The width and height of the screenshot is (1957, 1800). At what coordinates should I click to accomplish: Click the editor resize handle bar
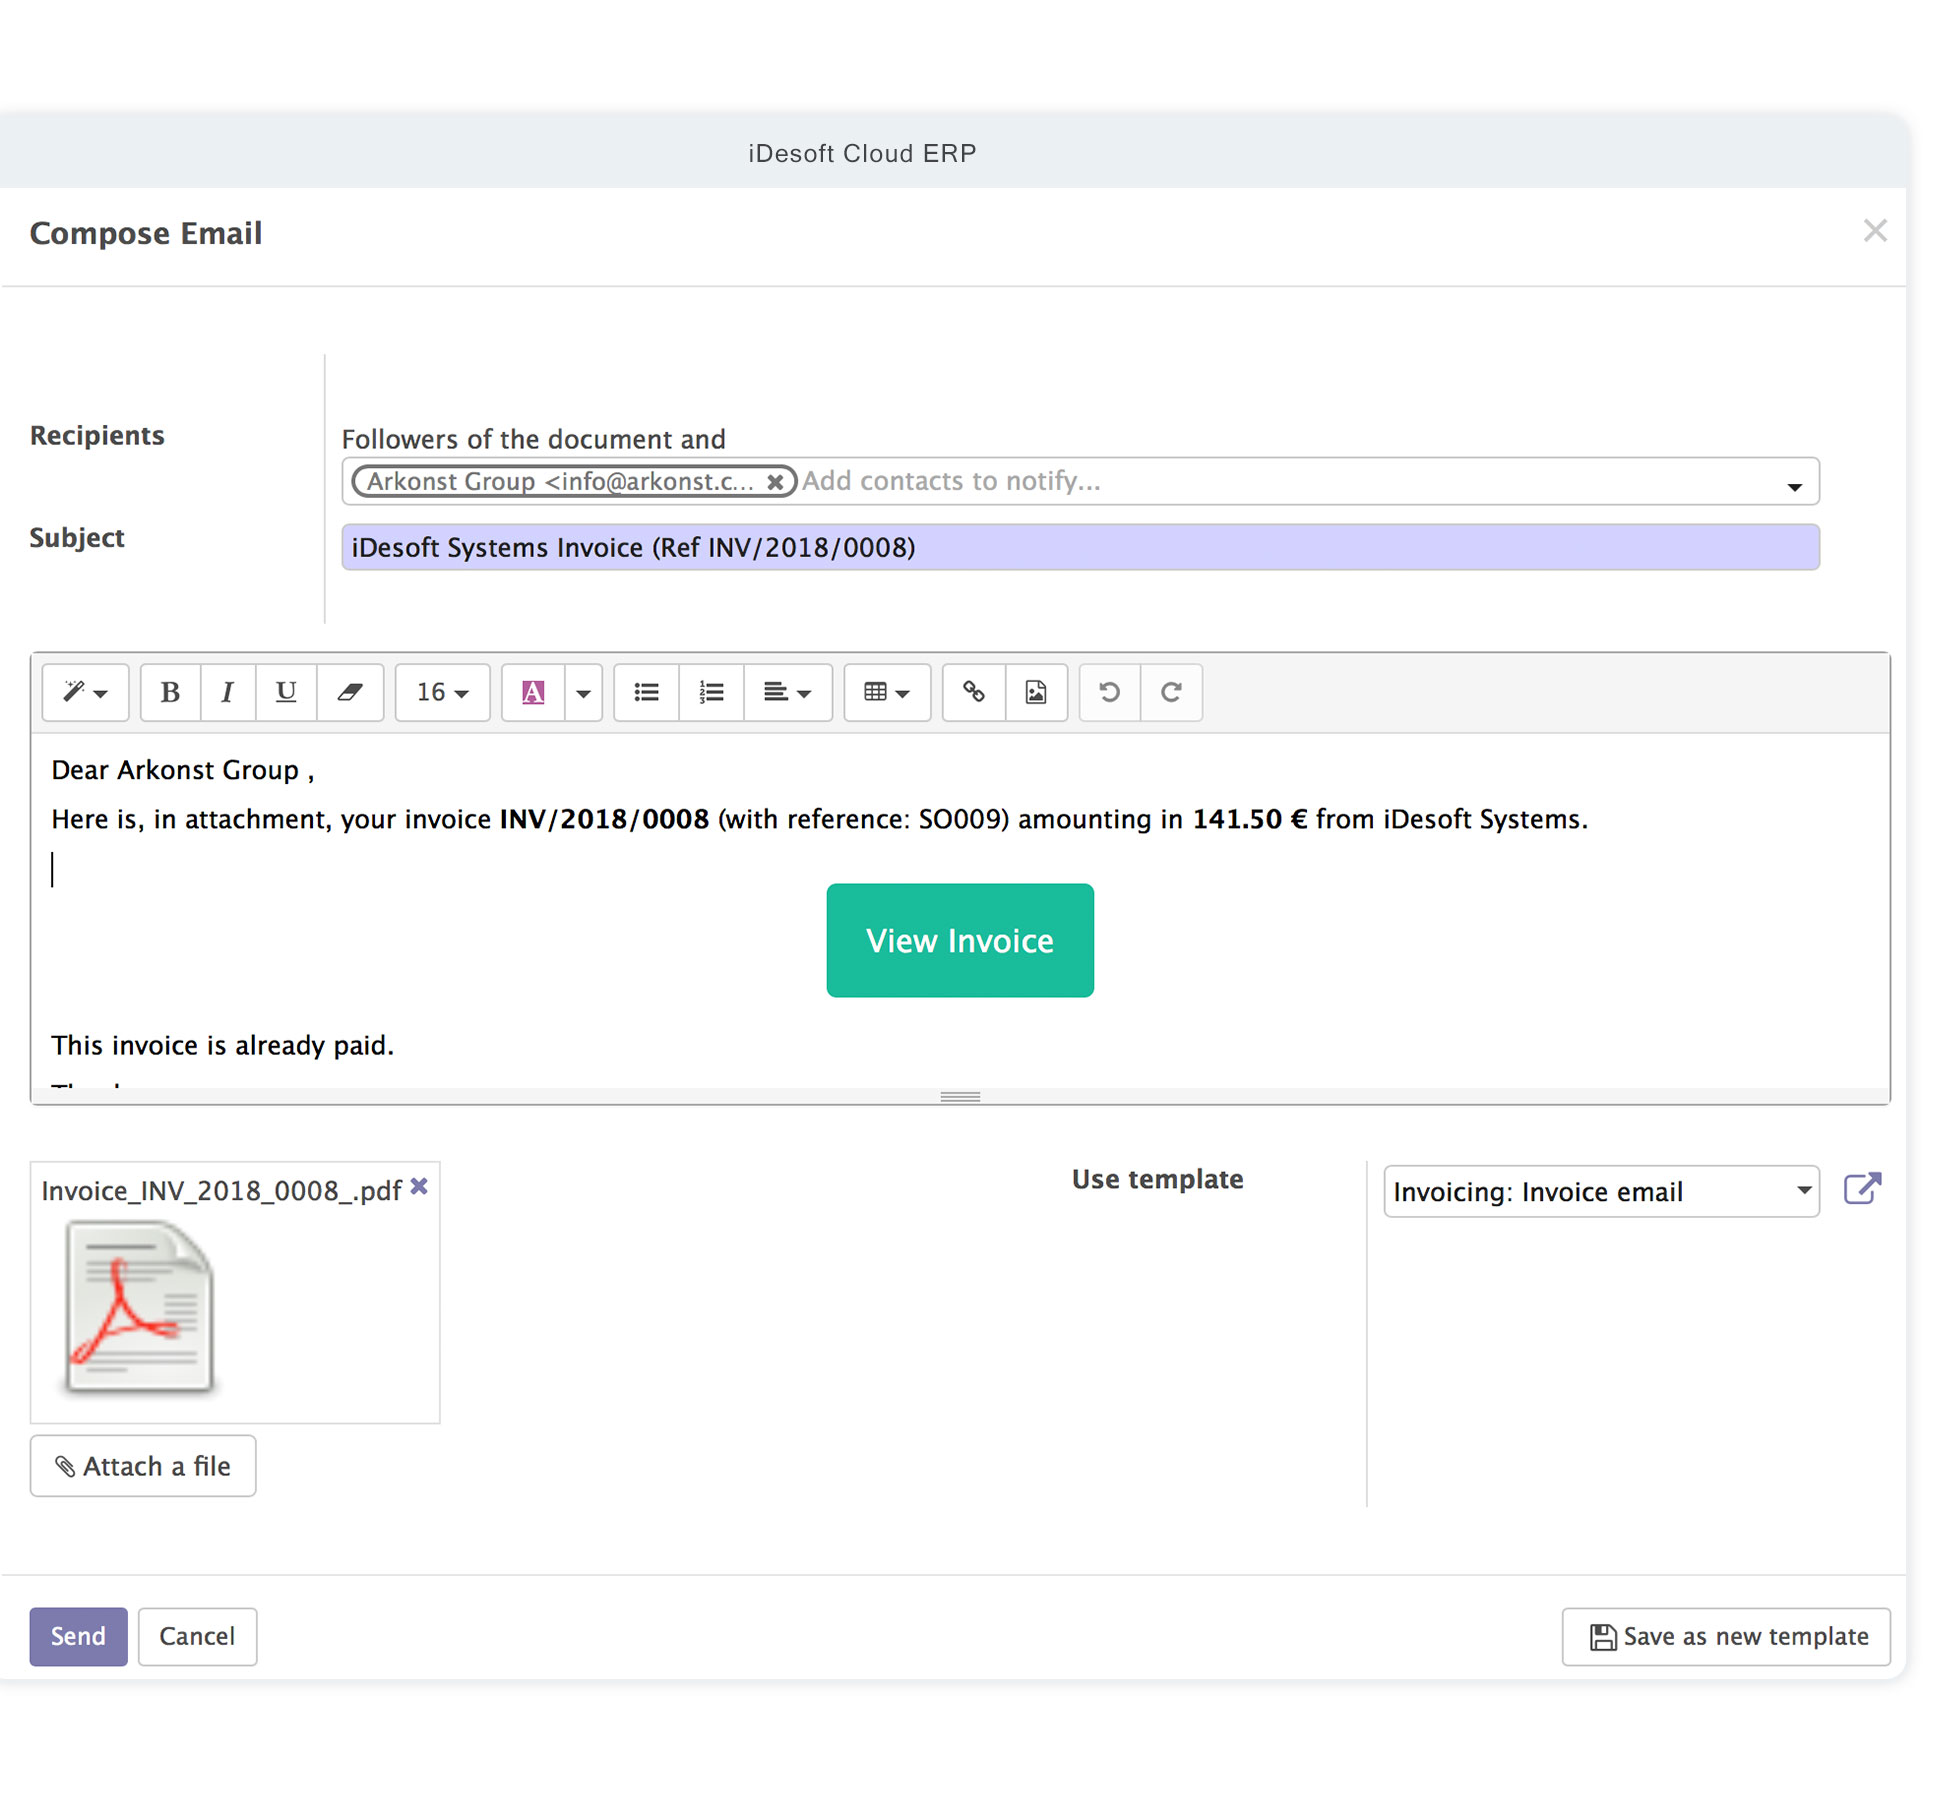click(x=960, y=1096)
